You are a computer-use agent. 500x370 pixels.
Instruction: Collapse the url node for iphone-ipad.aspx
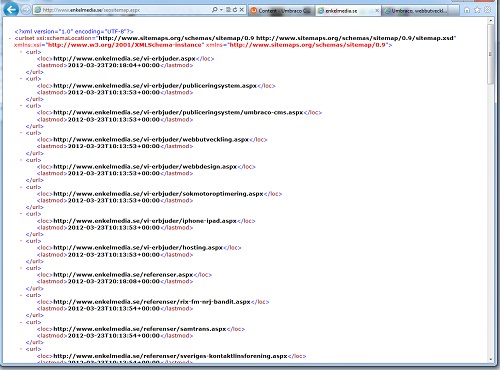point(21,214)
